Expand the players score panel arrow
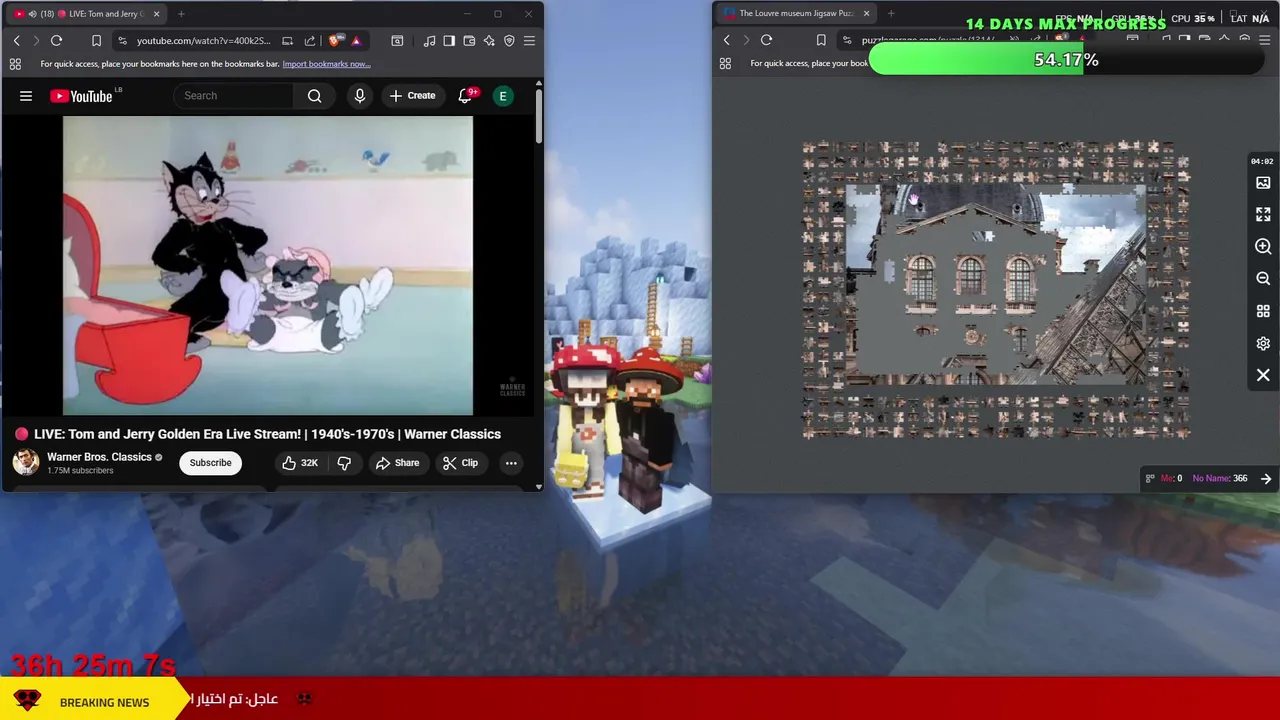This screenshot has height=720, width=1280. pyautogui.click(x=1266, y=479)
